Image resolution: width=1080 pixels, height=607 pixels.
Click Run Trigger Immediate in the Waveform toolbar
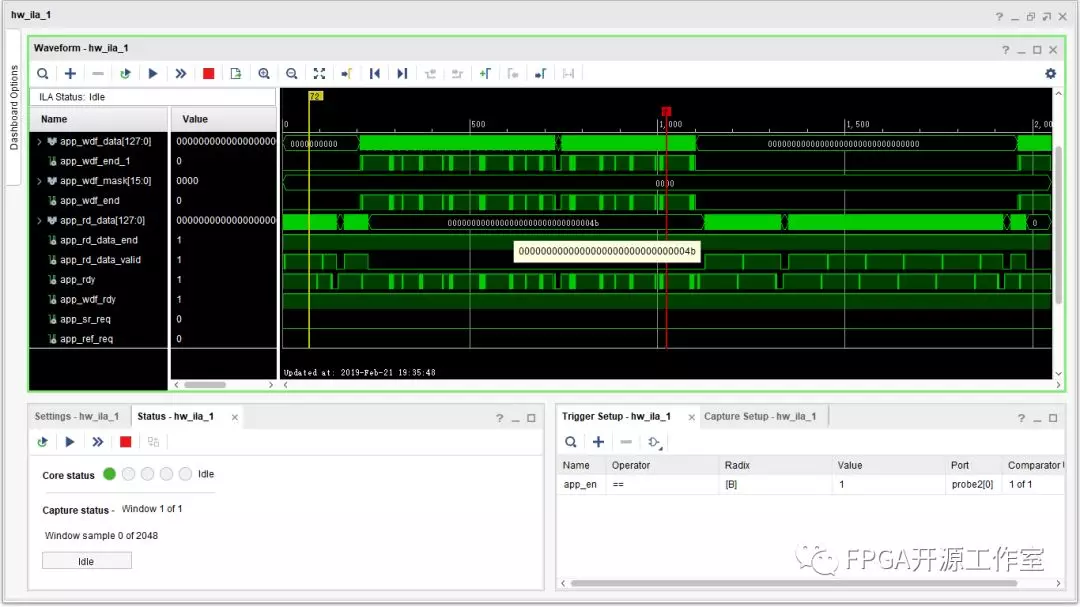point(180,73)
